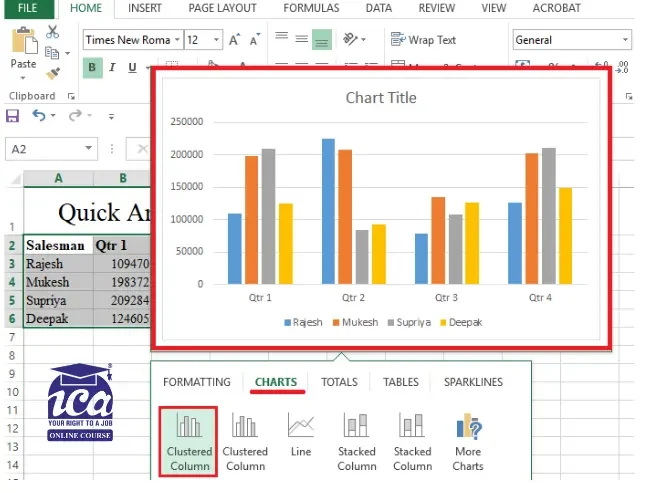Viewport: 657px width, 493px height.
Task: Open the Undo history dropdown arrow
Action: click(x=53, y=115)
